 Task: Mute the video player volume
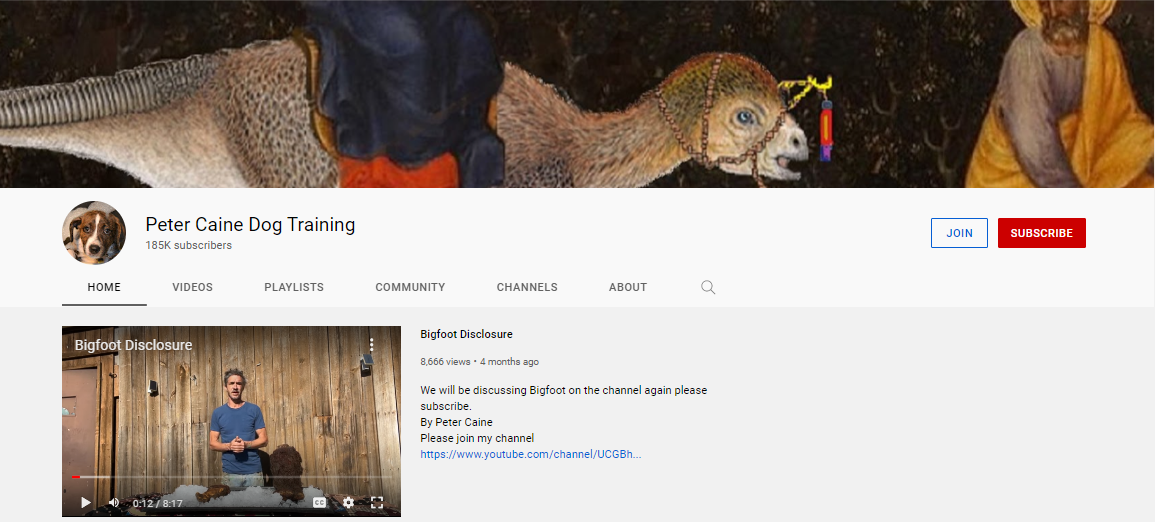coord(114,502)
